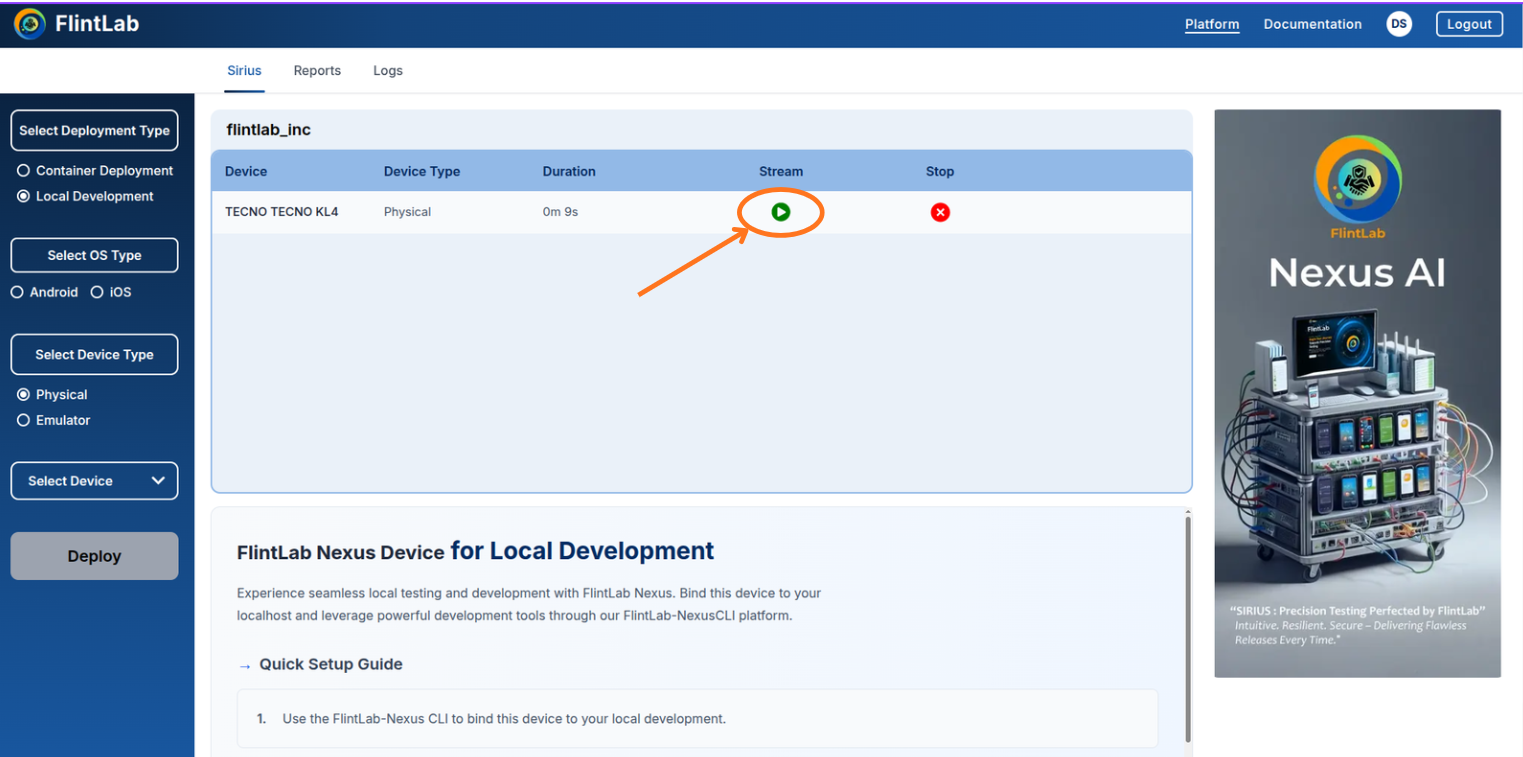The image size is (1523, 757).
Task: Click the Select Device Type button
Action: [94, 354]
